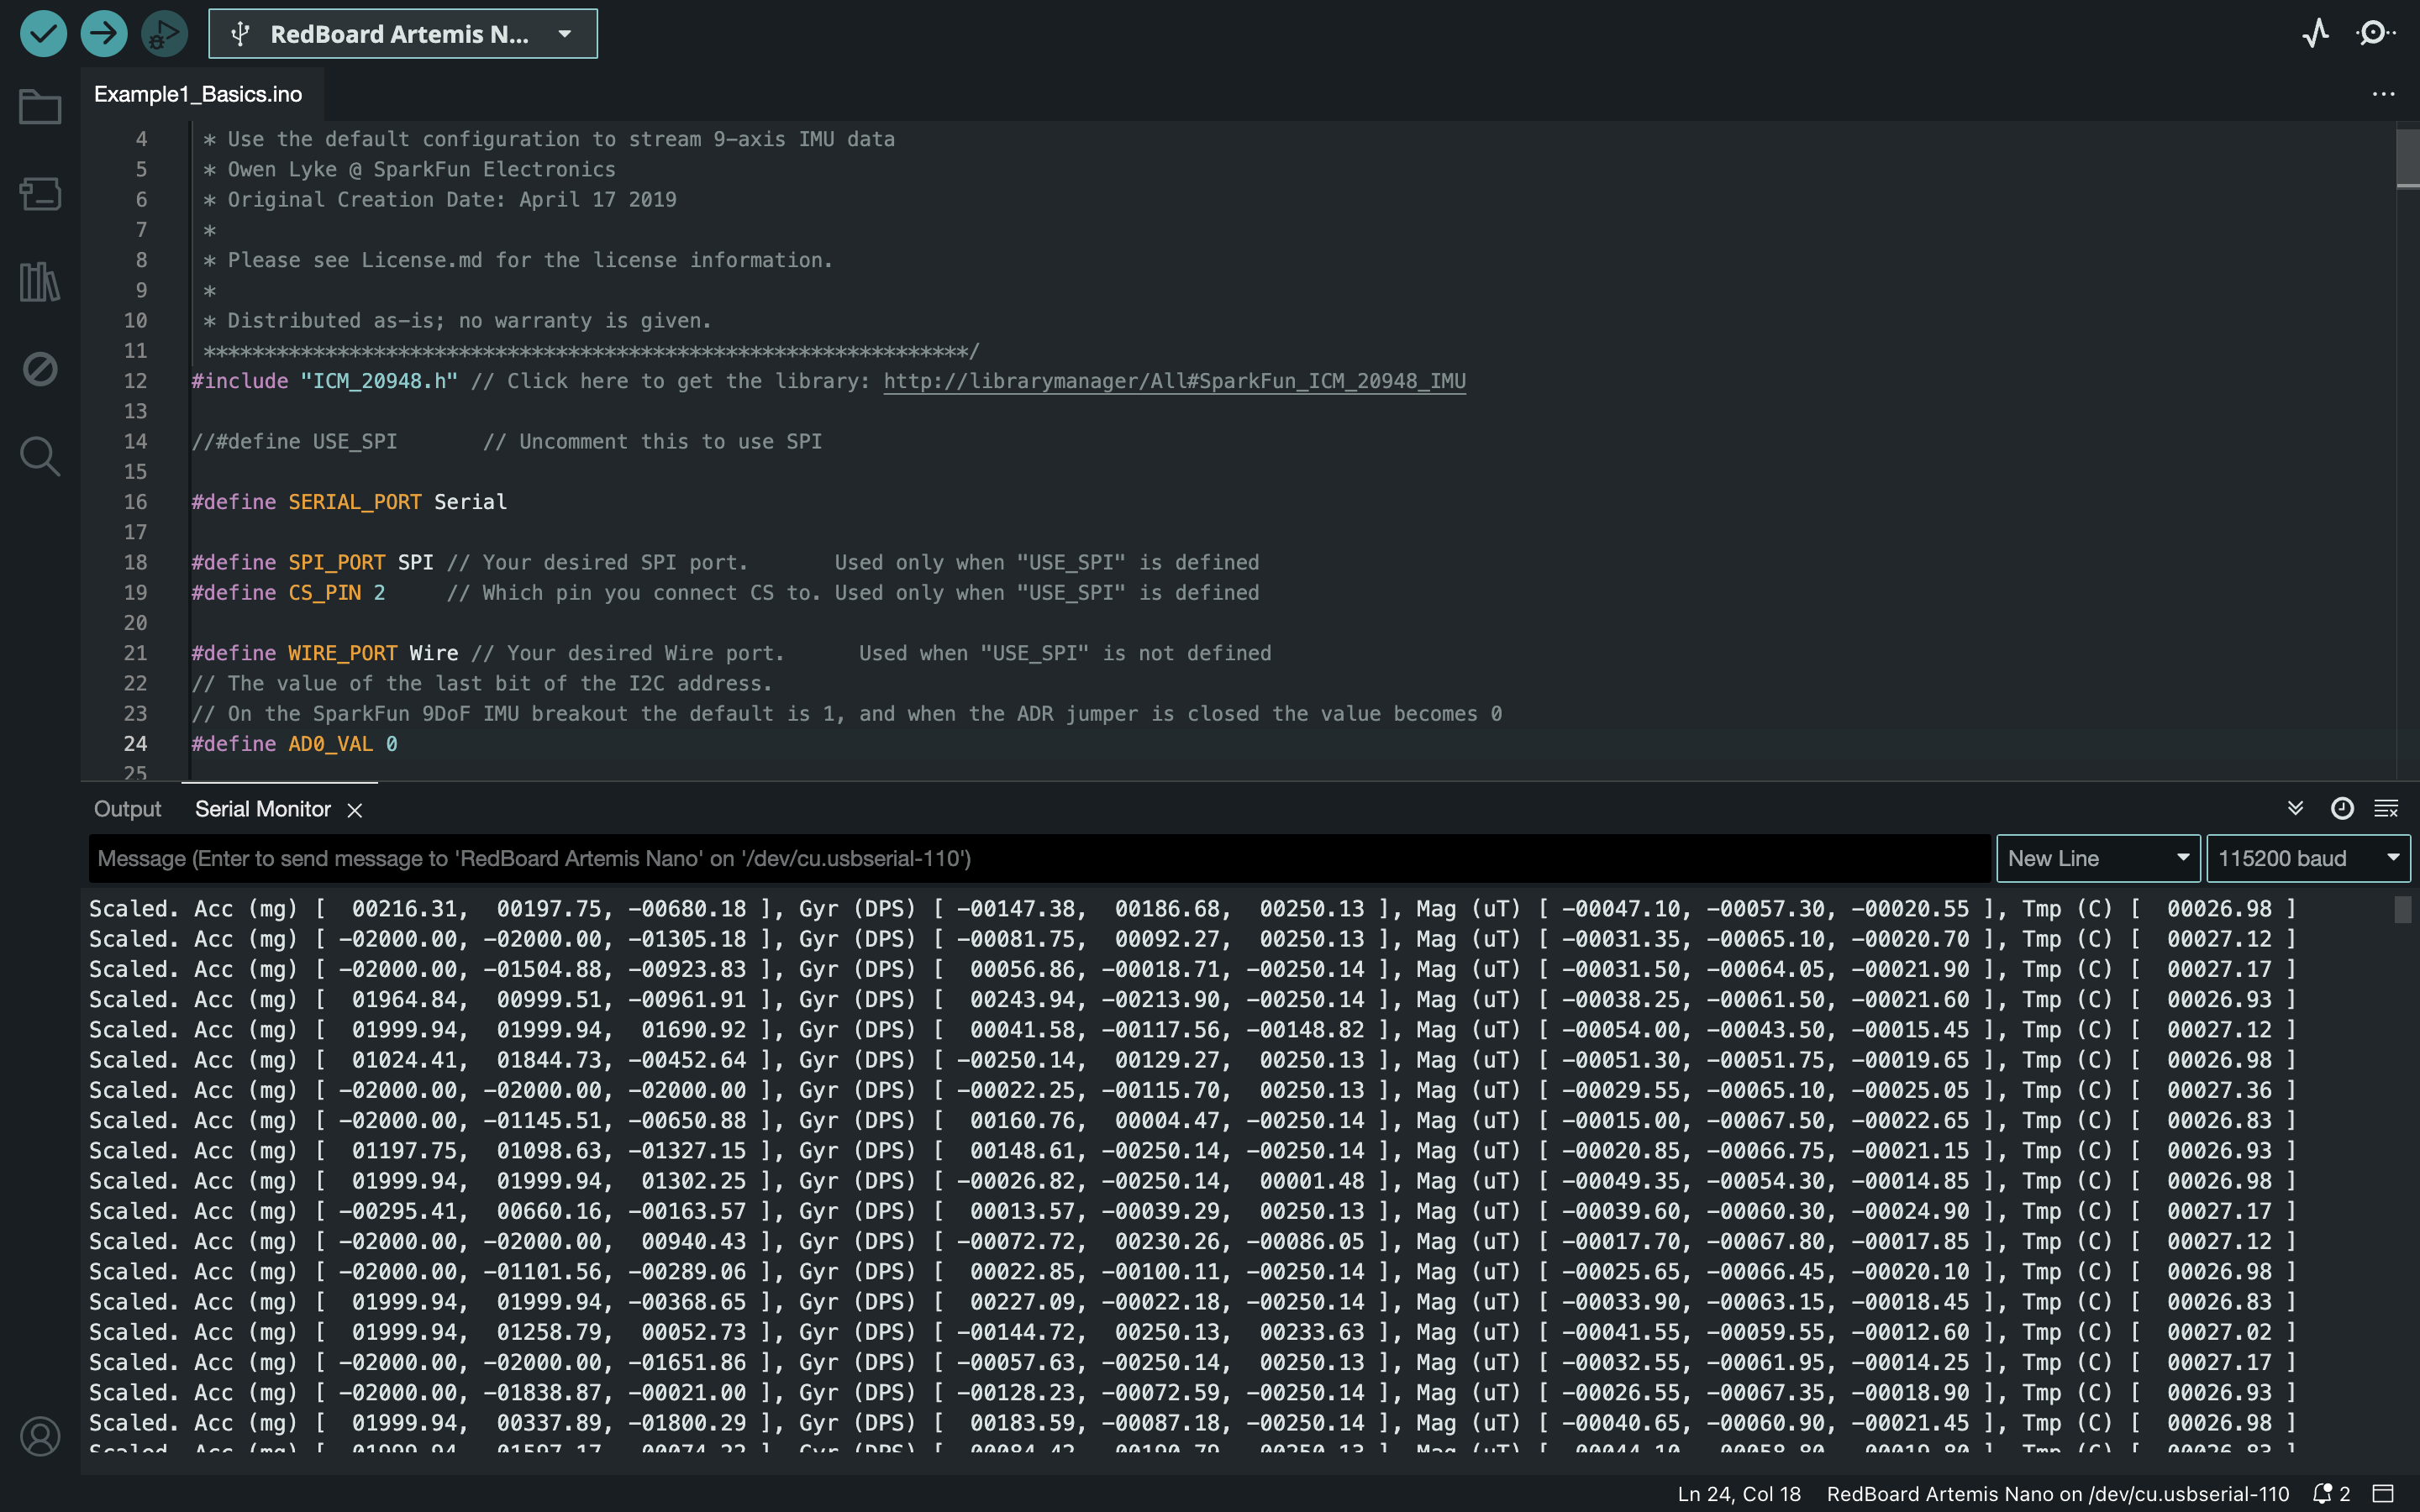
Task: Open the Library Manager books icon
Action: [40, 282]
